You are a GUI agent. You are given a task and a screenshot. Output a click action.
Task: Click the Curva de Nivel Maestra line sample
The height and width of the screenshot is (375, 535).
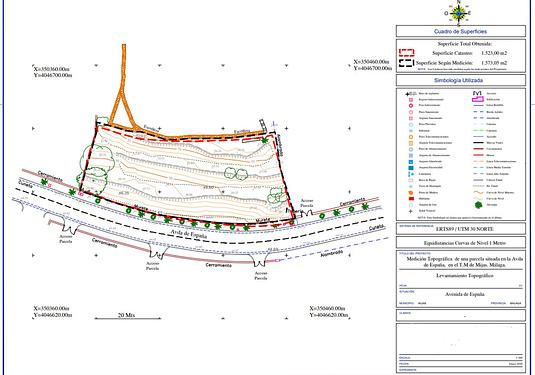(x=478, y=192)
